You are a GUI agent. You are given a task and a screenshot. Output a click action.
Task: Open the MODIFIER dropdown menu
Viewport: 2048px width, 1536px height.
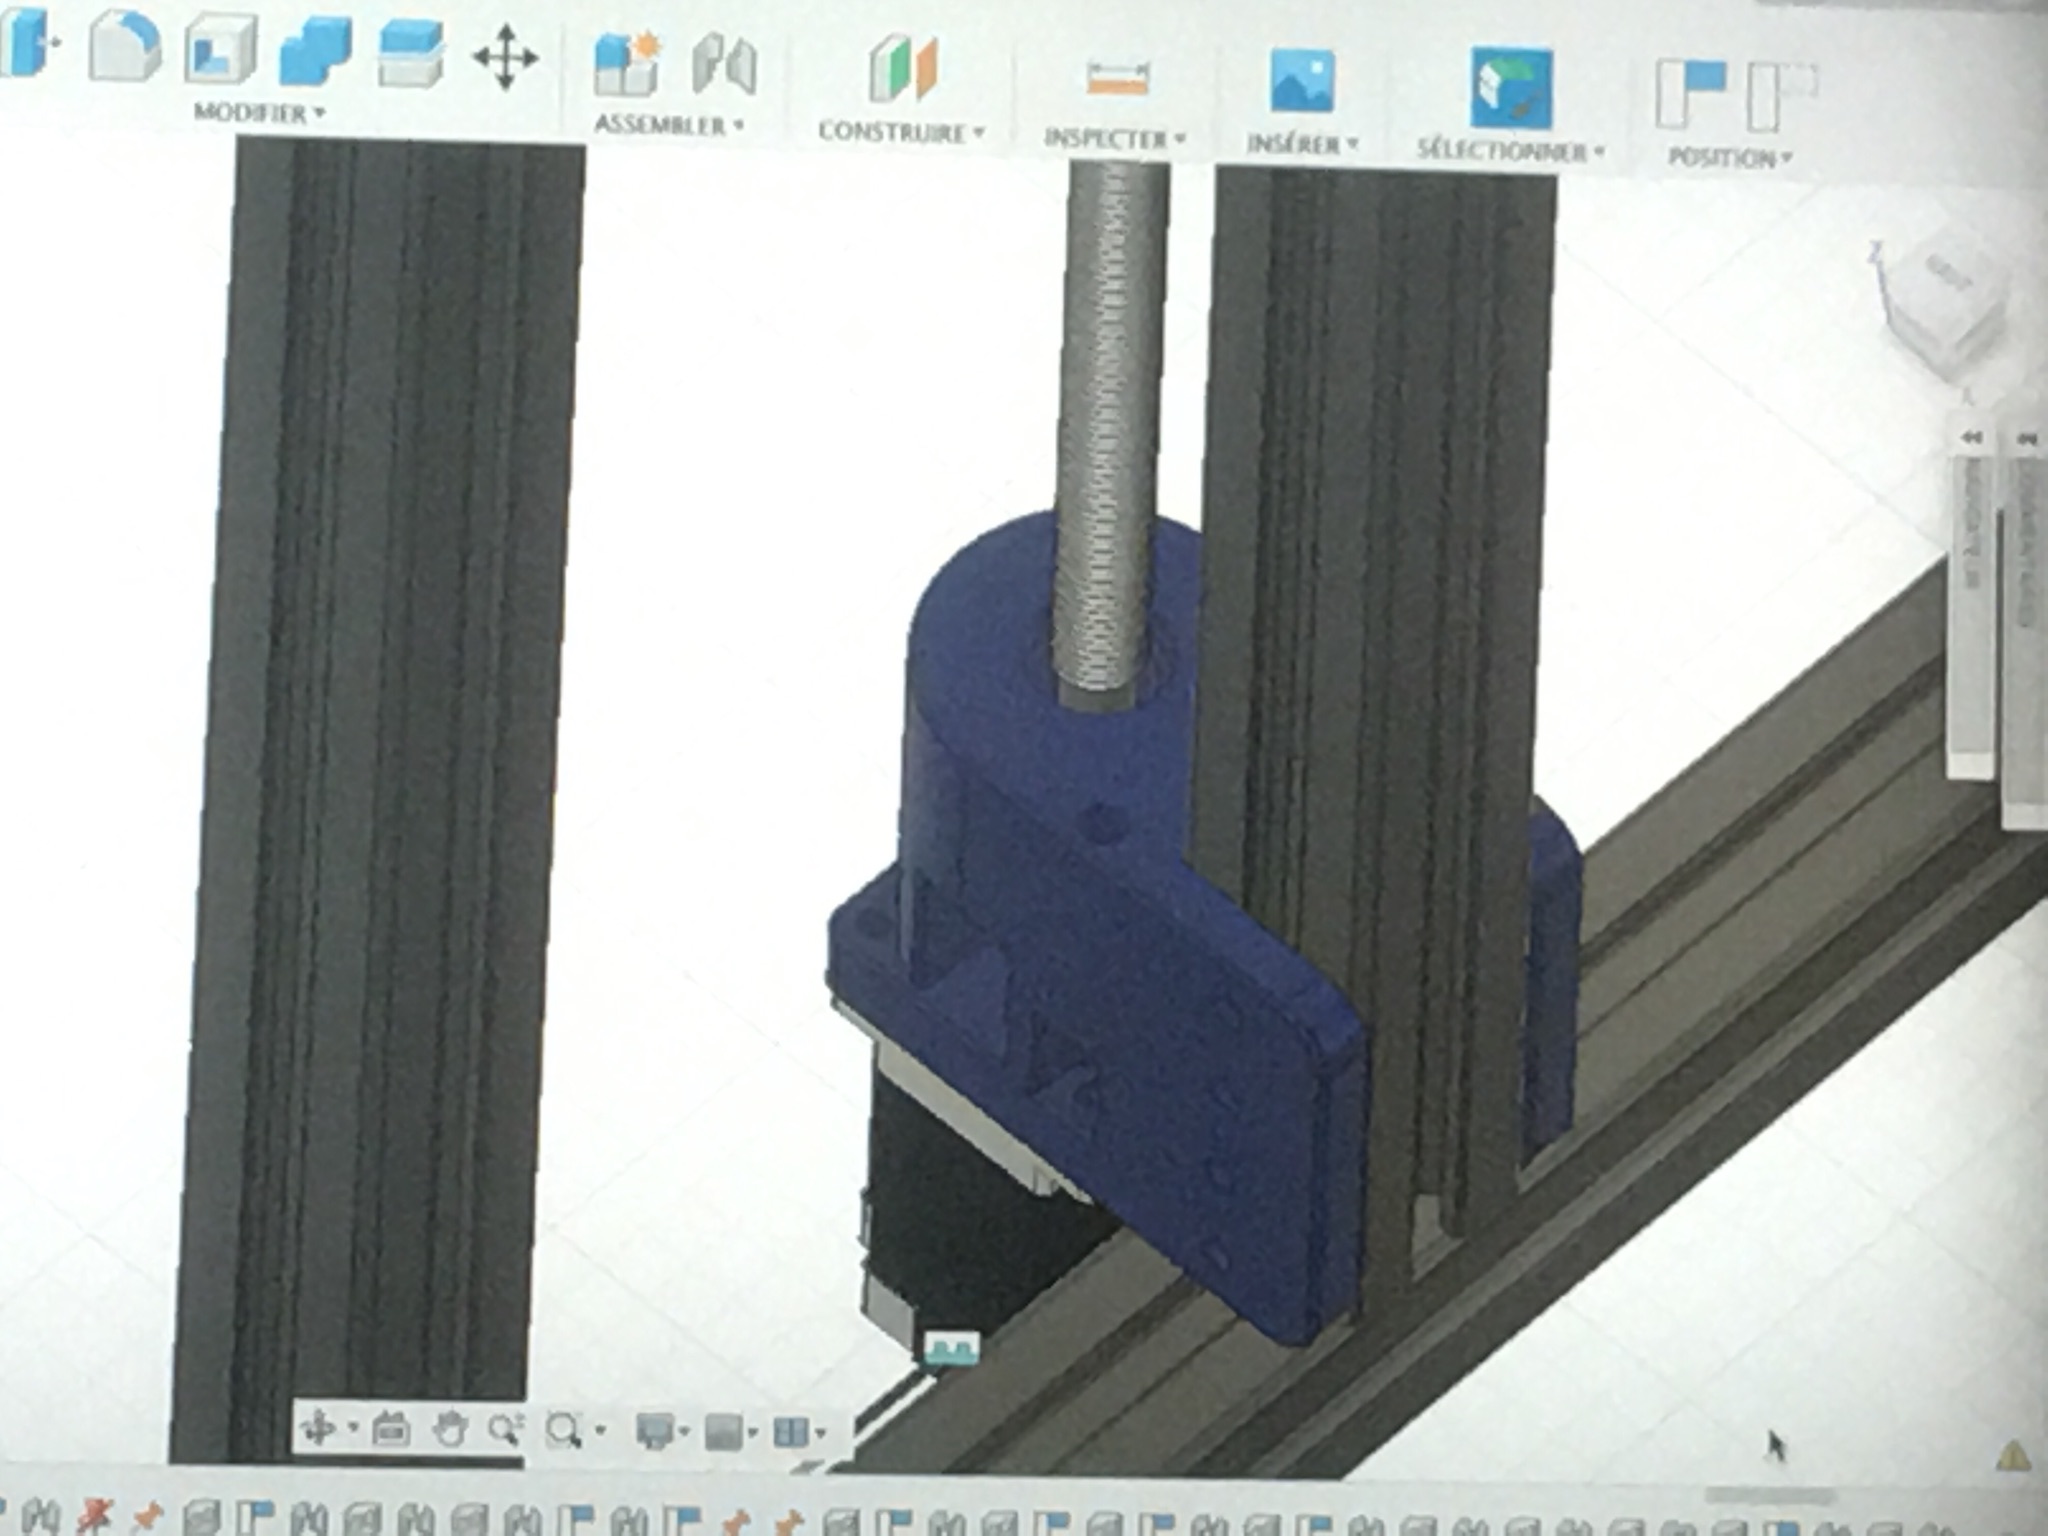(x=260, y=112)
